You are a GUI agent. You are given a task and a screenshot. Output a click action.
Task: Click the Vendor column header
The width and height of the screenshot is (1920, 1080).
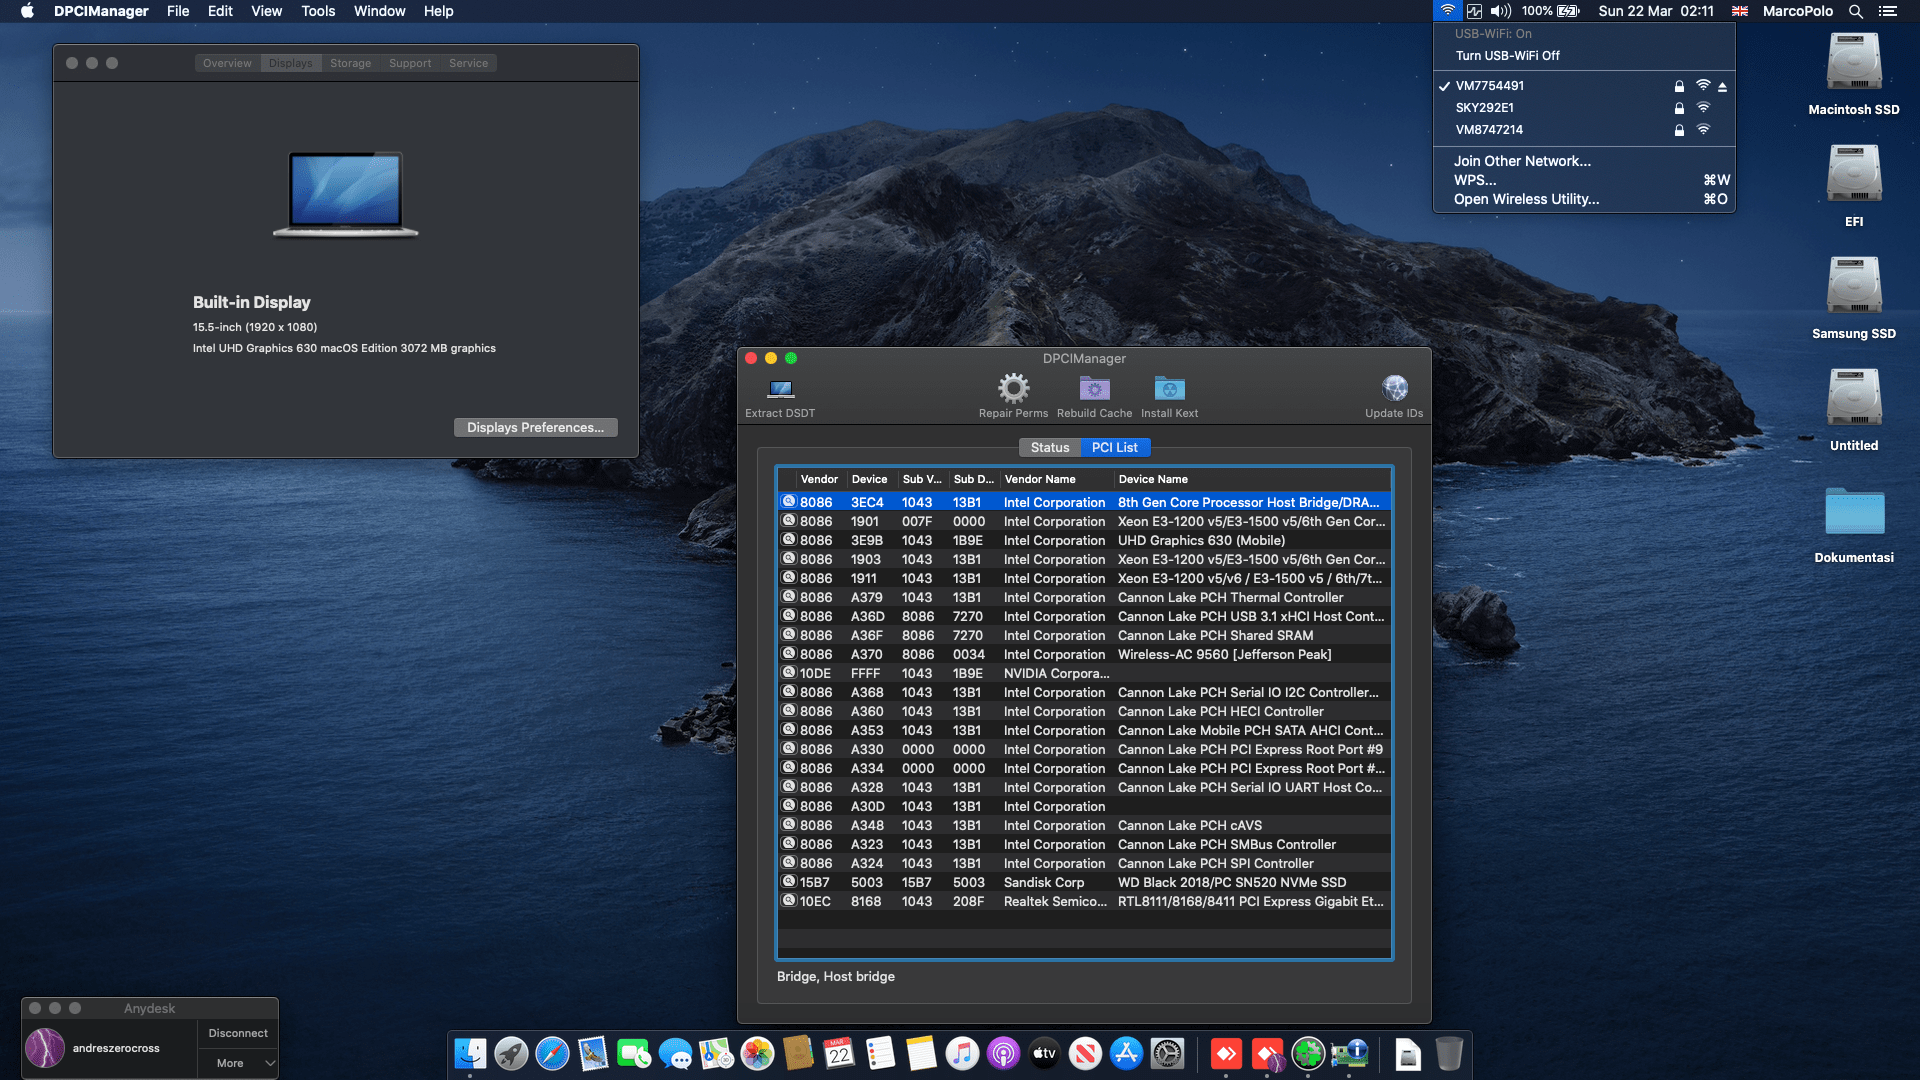[x=819, y=479]
